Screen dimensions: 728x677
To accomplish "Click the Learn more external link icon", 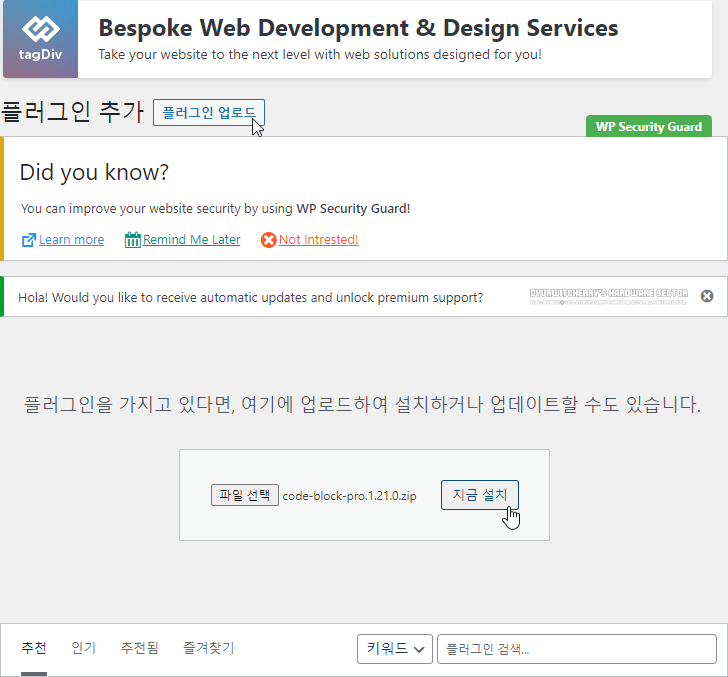I will pos(29,240).
